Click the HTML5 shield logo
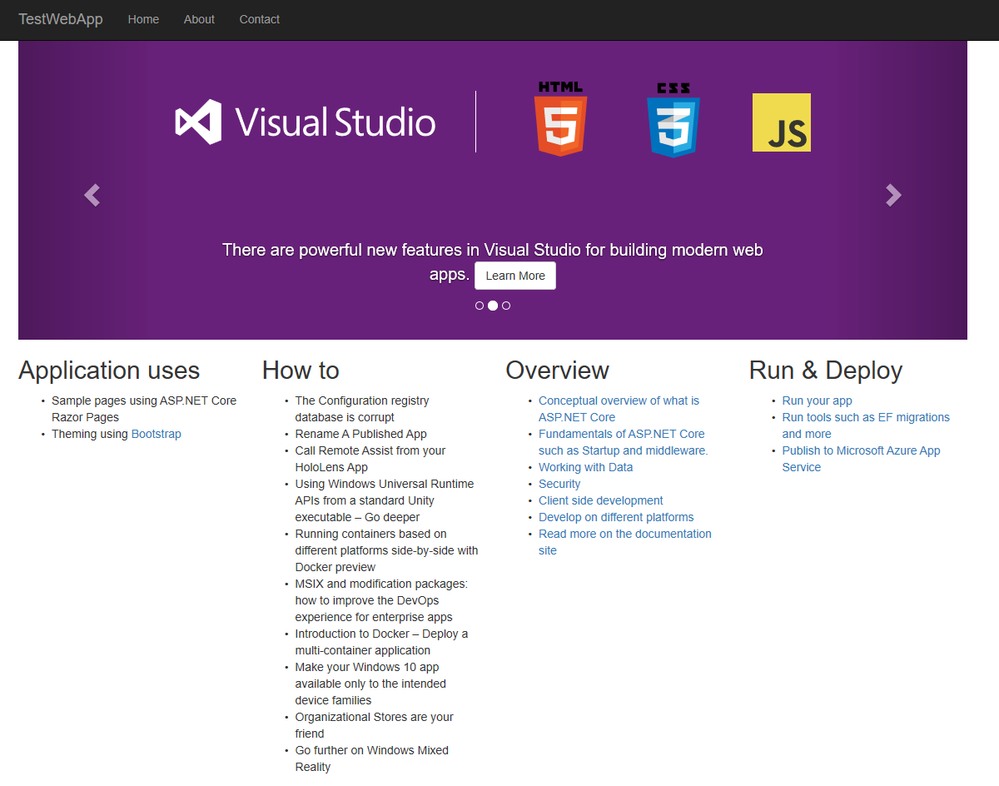The image size is (999, 786). [561, 118]
